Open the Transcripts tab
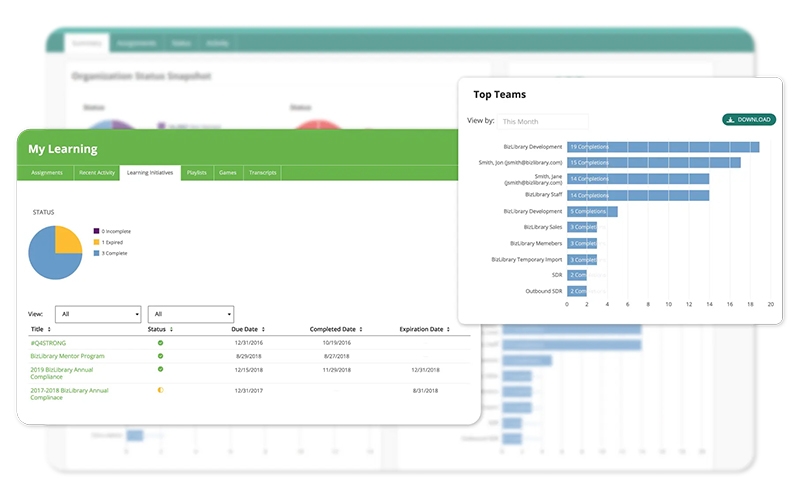The image size is (800, 500). [262, 173]
